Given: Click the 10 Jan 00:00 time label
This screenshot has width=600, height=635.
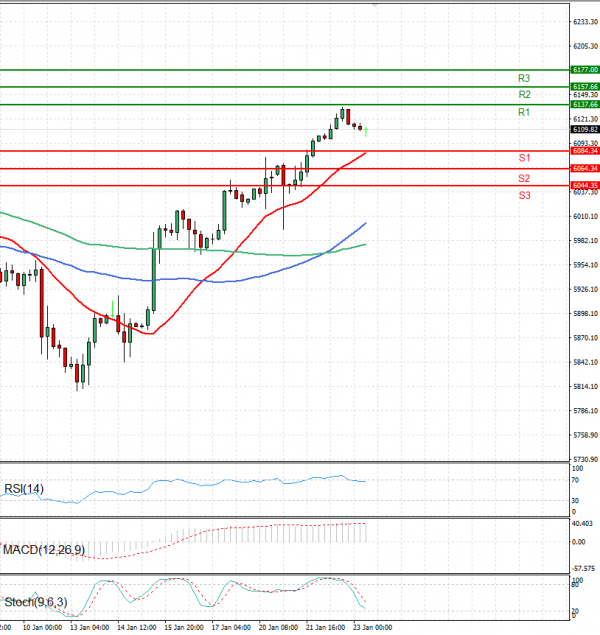Looking at the screenshot, I should (43, 627).
